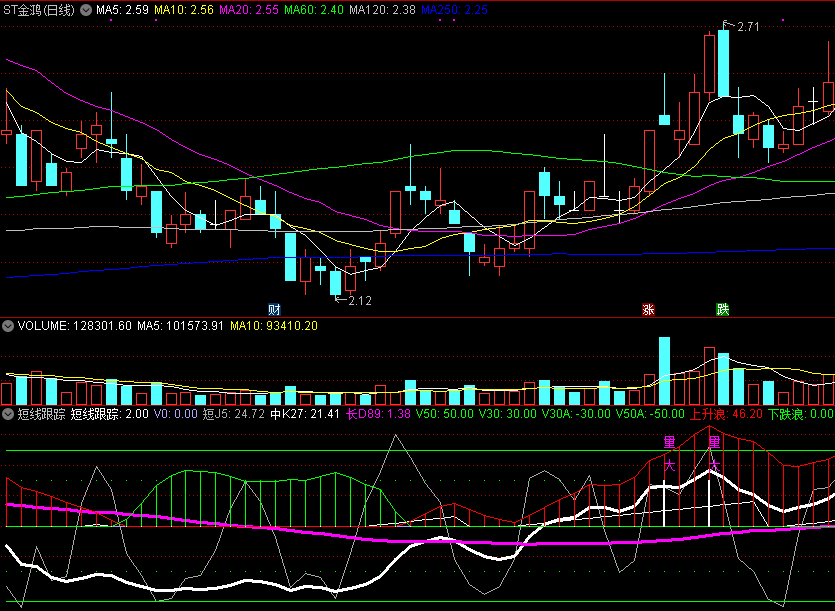Click the 财 marker icon under the chart
Screen dimensions: 835x611
click(274, 309)
